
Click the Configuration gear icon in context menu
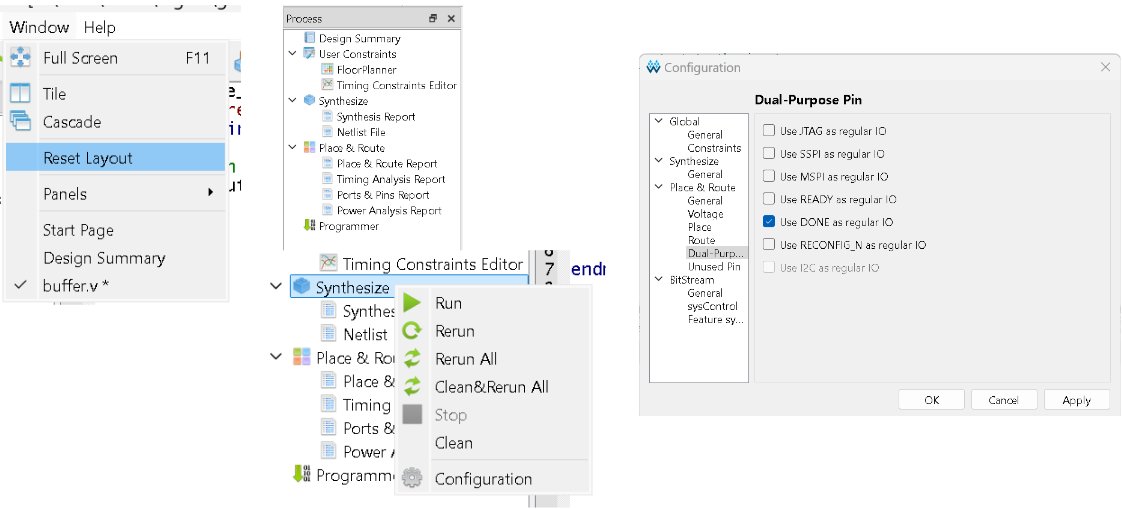click(x=411, y=478)
